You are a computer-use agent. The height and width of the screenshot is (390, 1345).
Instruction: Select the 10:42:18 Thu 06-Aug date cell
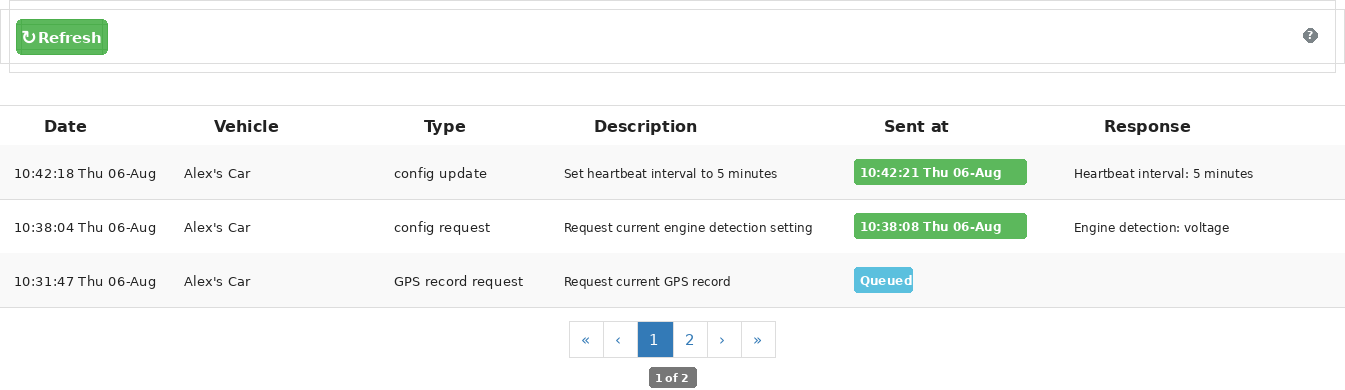85,173
